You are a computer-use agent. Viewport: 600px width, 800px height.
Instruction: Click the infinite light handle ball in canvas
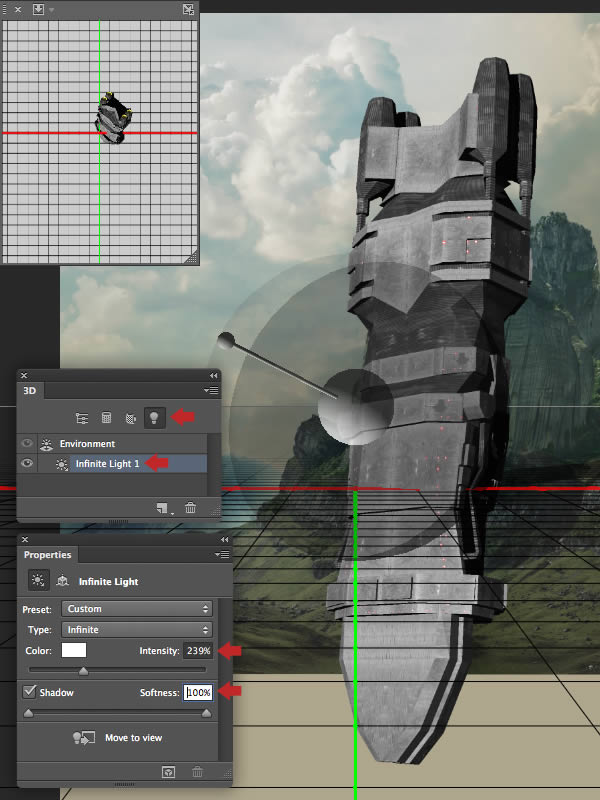coord(226,340)
